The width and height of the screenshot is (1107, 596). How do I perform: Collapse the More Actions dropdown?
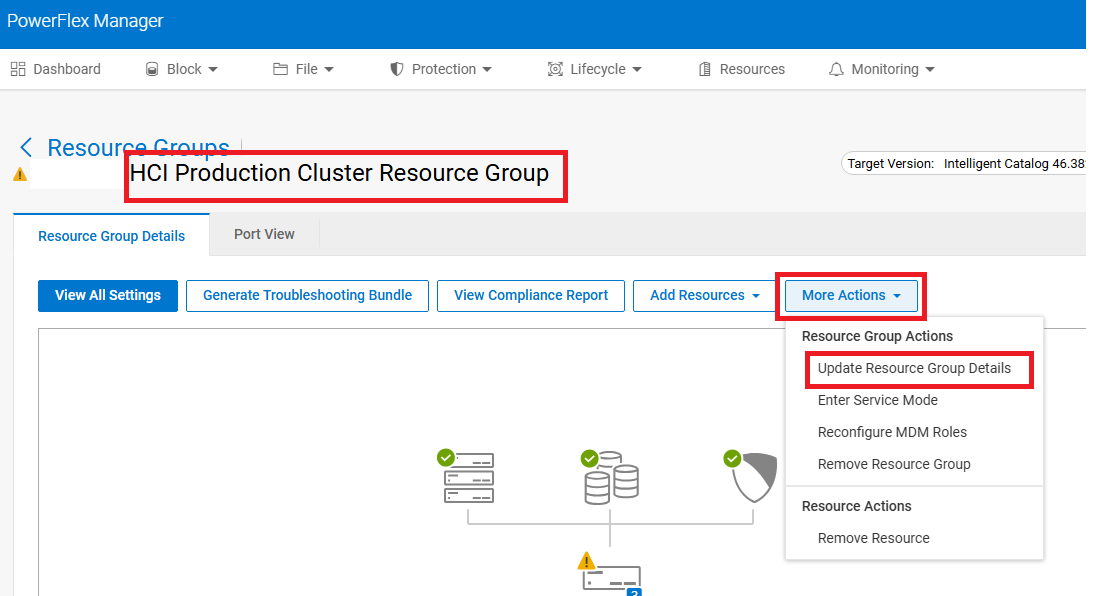point(849,295)
